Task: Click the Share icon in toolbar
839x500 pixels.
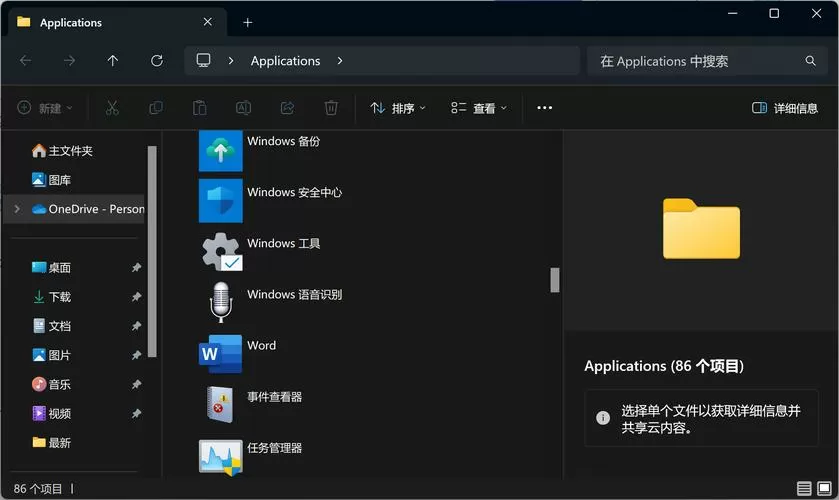Action: pos(287,108)
